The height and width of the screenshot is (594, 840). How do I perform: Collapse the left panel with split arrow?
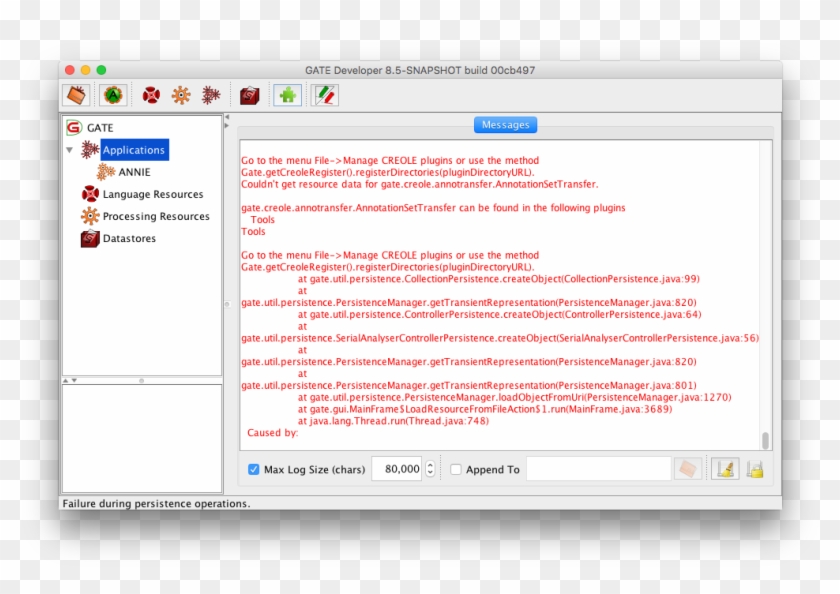click(227, 117)
